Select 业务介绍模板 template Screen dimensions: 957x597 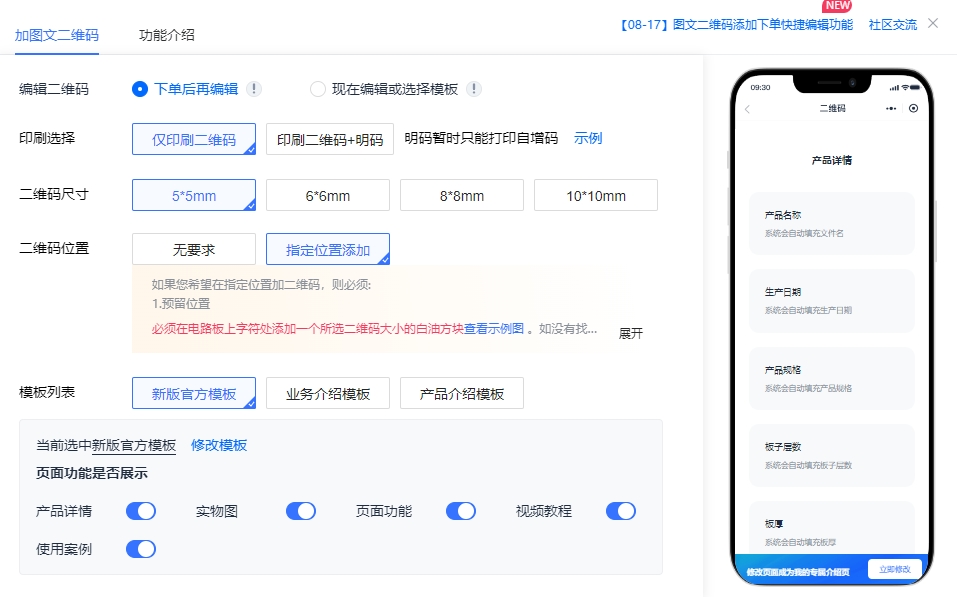tap(328, 393)
